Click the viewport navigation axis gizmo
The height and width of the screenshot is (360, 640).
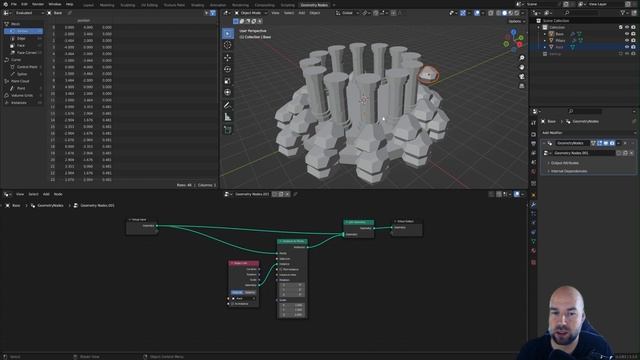[513, 39]
